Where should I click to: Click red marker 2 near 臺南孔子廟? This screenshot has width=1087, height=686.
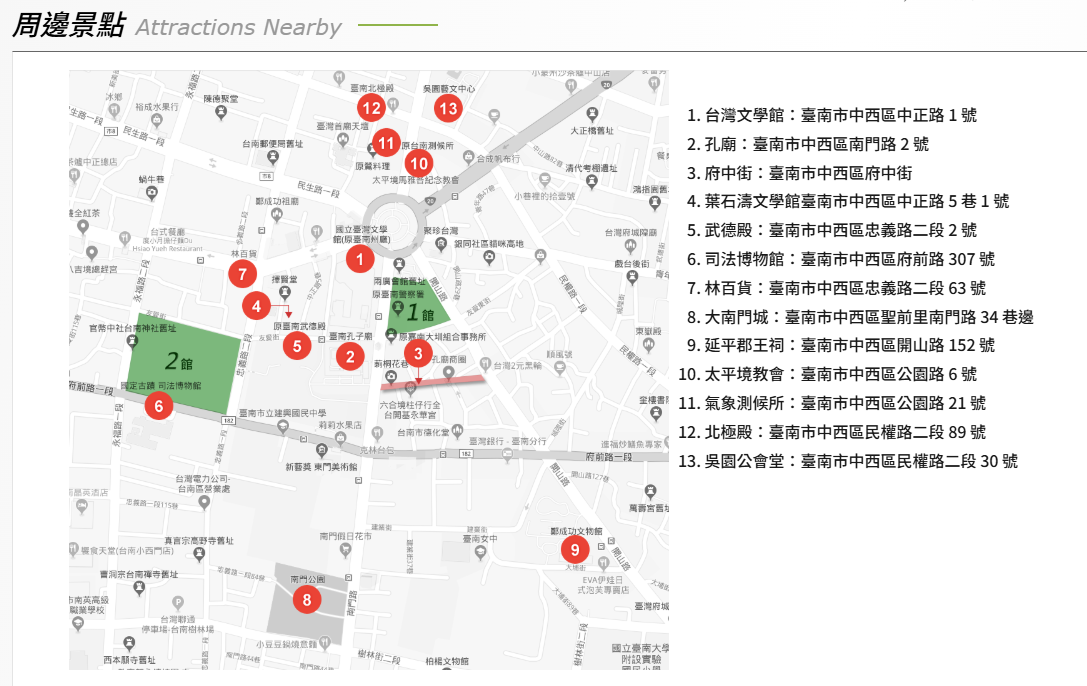click(x=349, y=355)
